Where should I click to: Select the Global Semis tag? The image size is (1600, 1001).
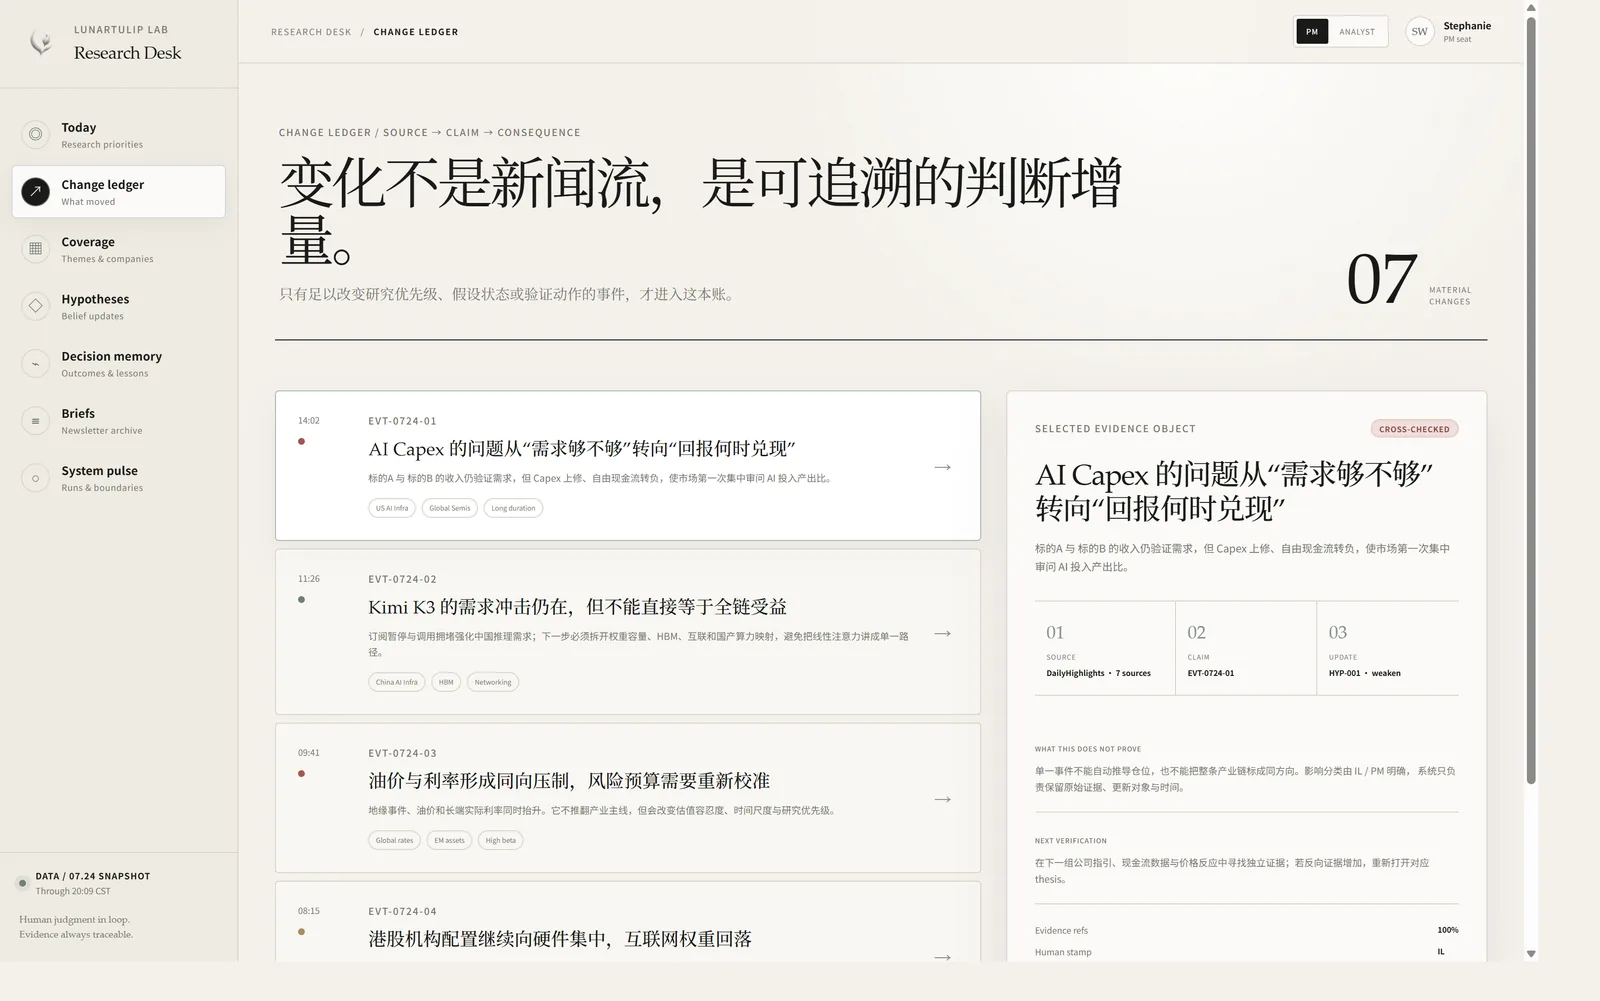[x=450, y=508]
